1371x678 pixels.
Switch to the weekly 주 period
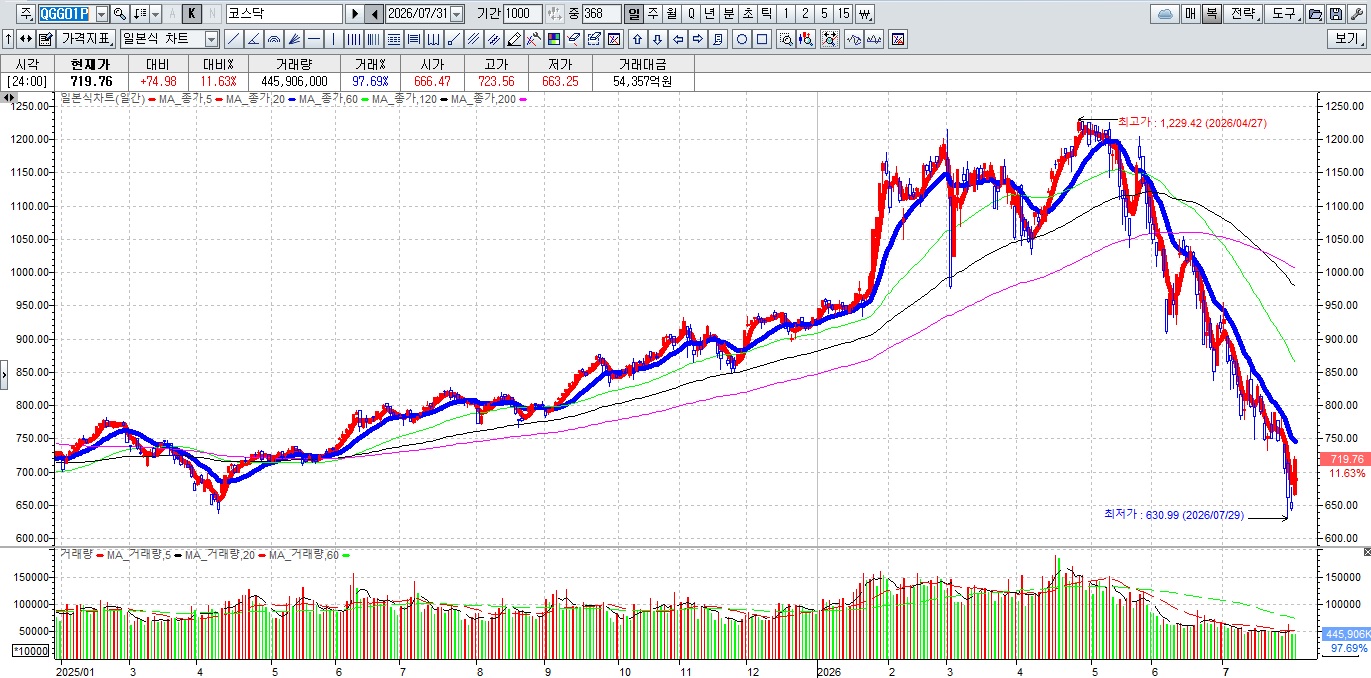tap(652, 14)
